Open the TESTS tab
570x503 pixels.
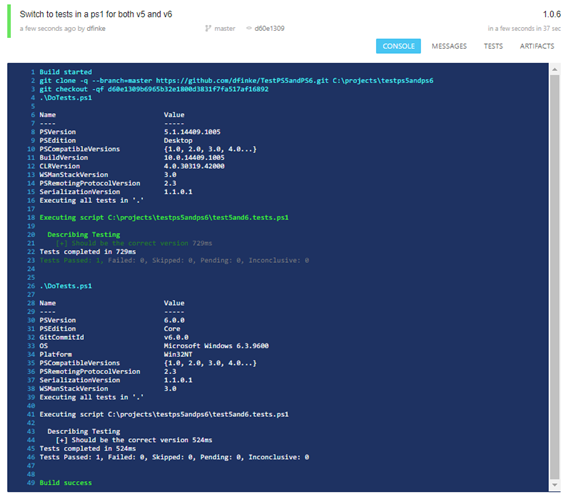pyautogui.click(x=493, y=46)
